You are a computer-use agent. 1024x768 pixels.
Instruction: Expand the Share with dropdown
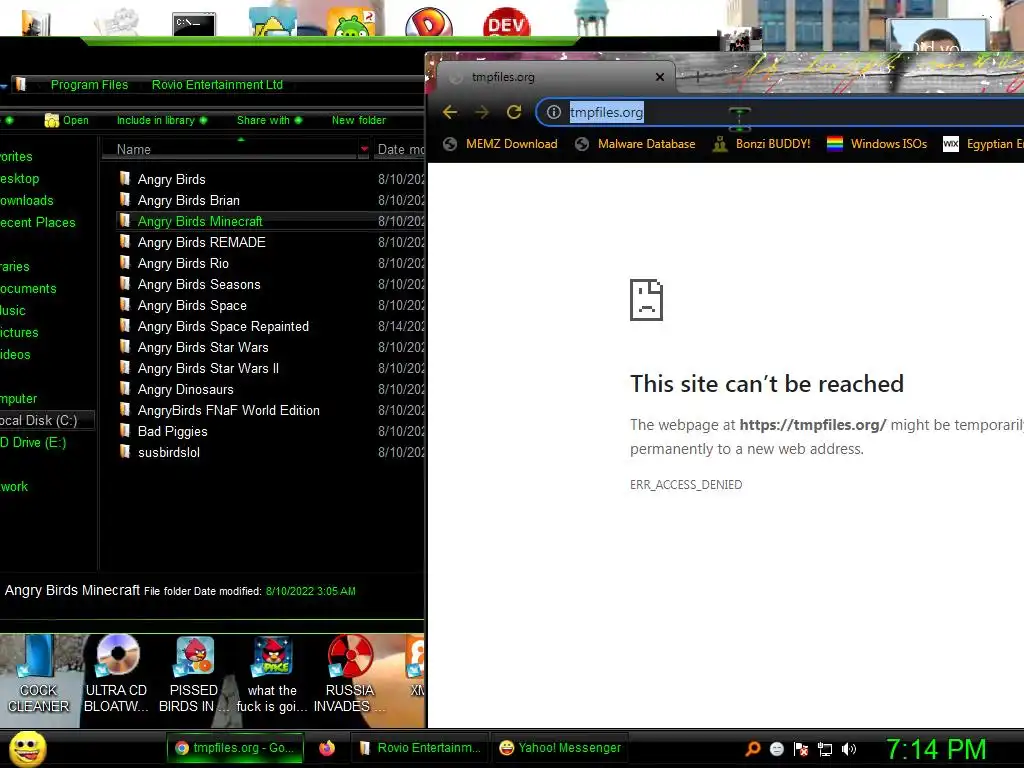pos(270,120)
